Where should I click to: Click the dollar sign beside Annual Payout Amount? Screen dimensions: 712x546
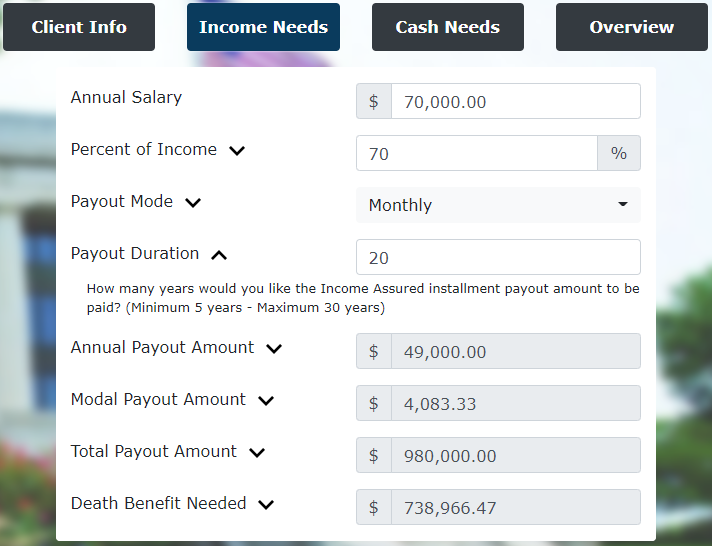374,351
